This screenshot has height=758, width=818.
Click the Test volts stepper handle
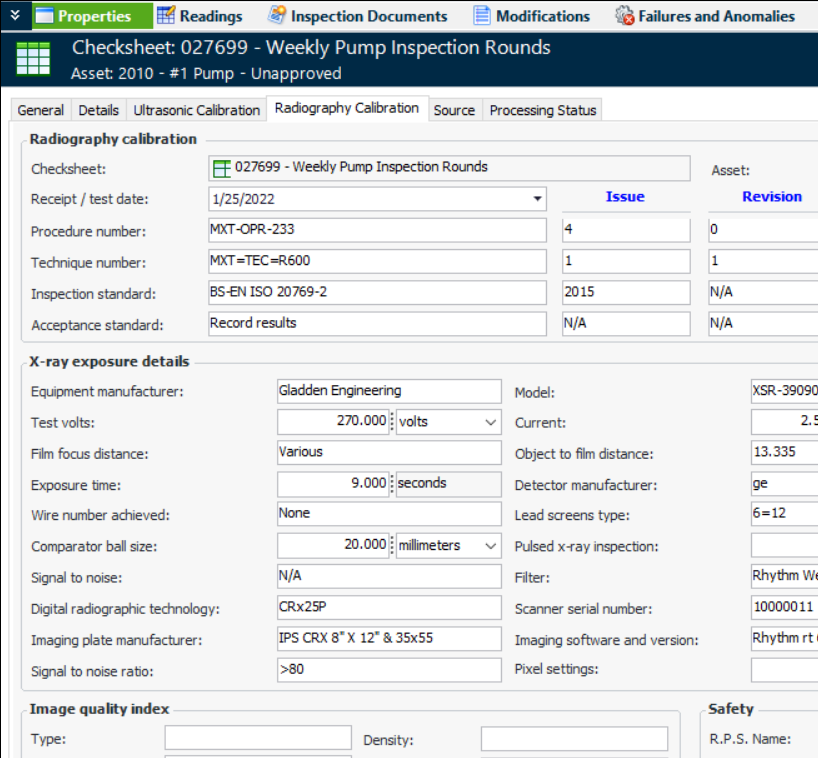click(392, 422)
